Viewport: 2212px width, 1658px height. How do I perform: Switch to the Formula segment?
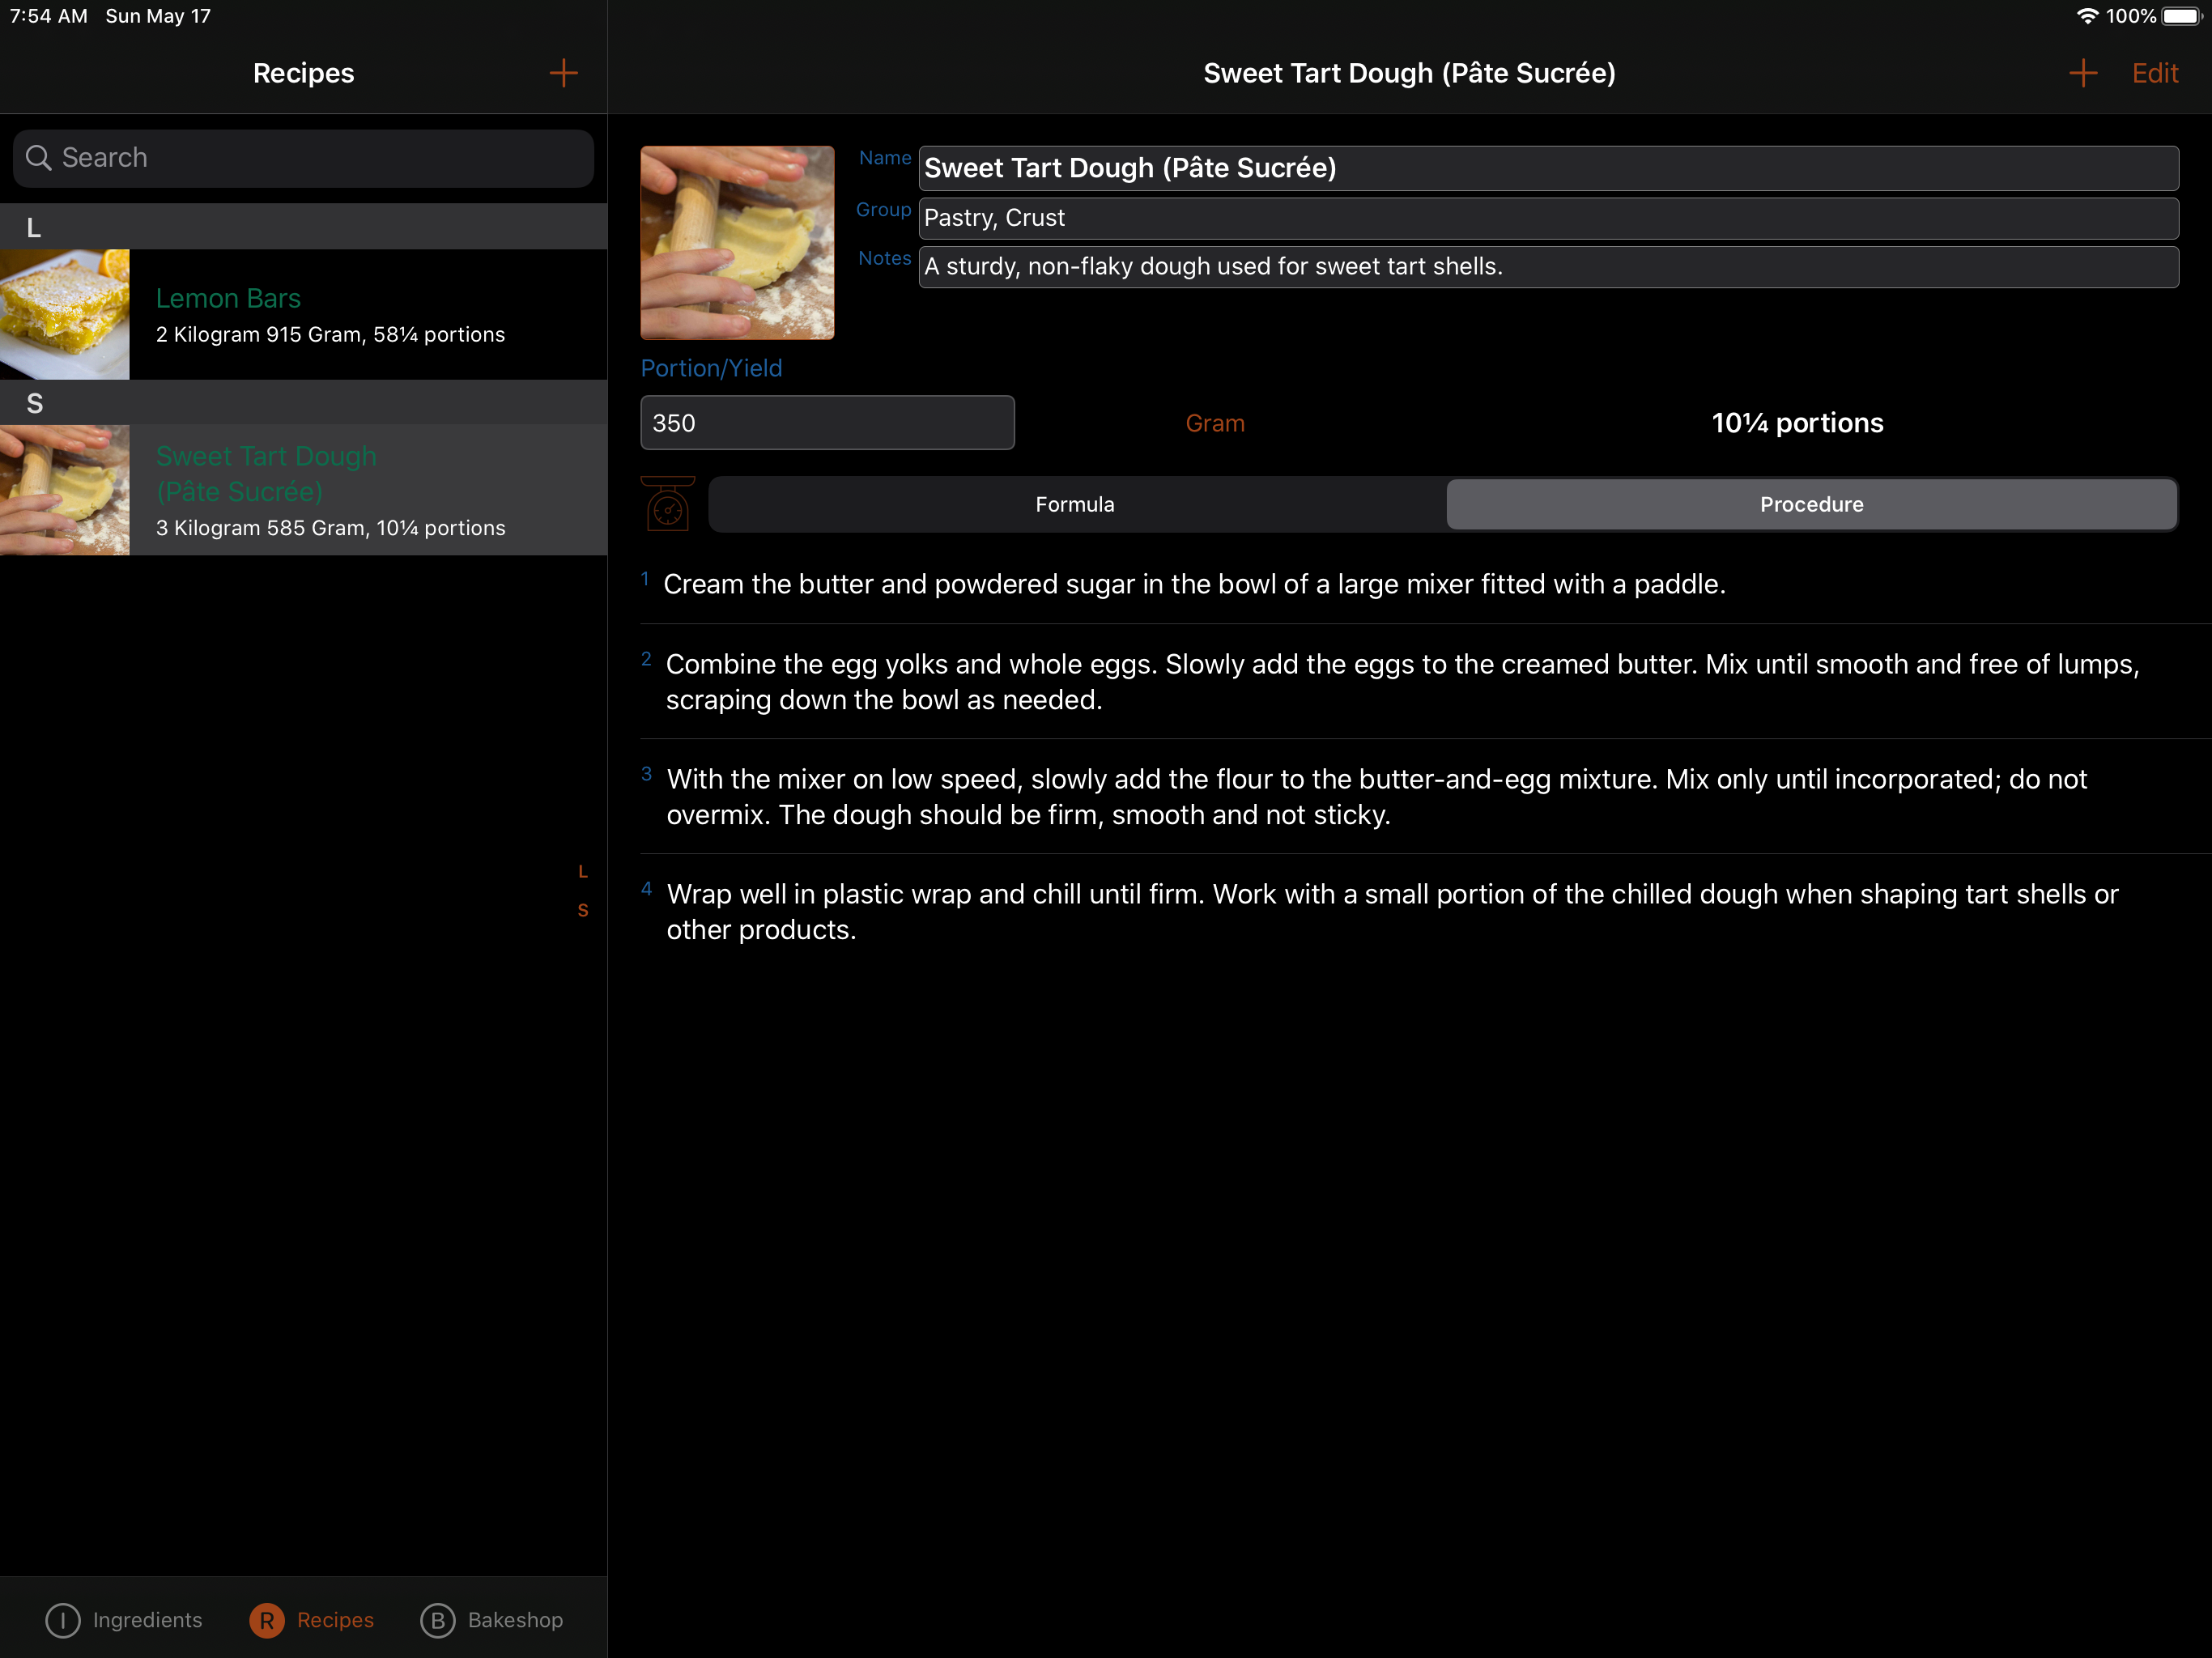1075,504
